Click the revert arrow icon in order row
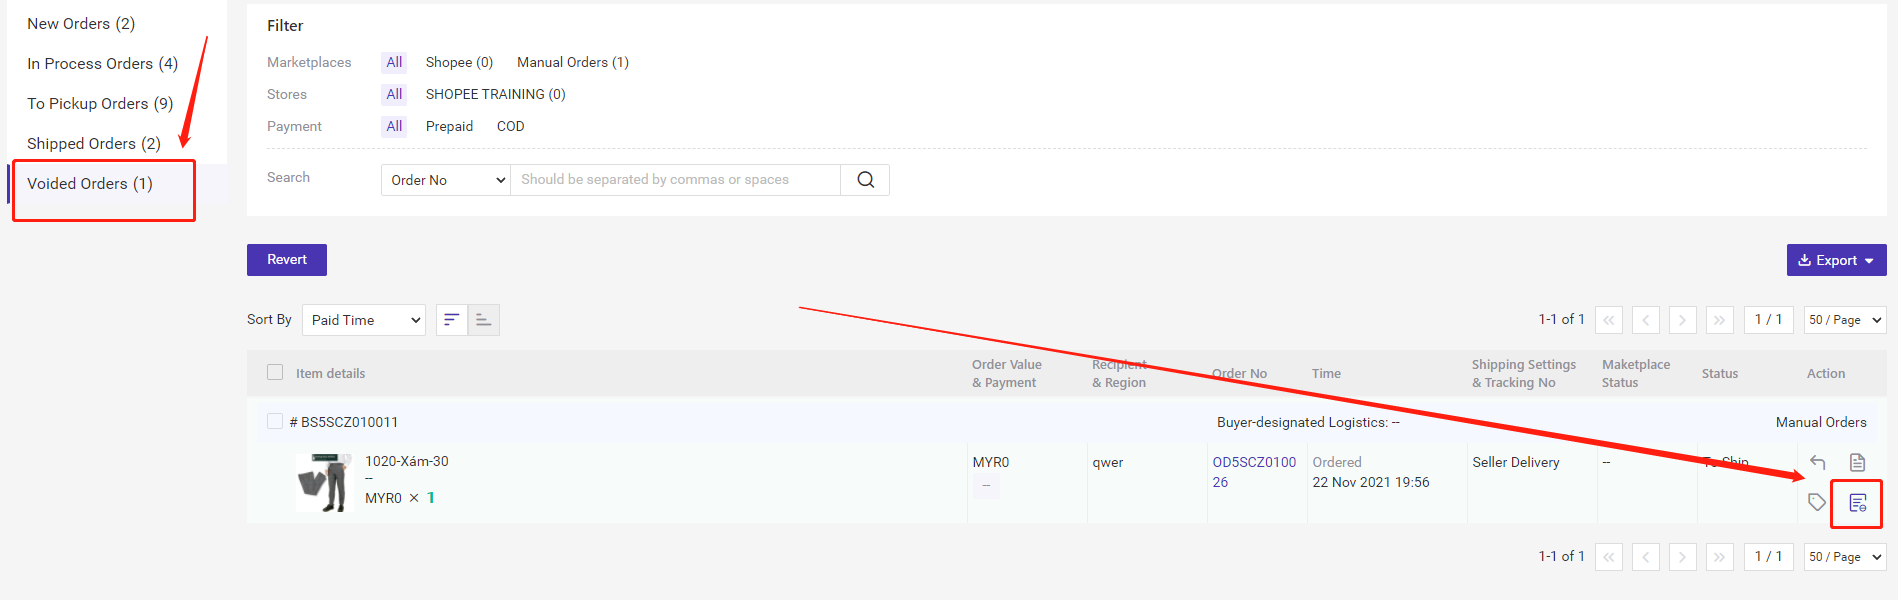 tap(1818, 462)
